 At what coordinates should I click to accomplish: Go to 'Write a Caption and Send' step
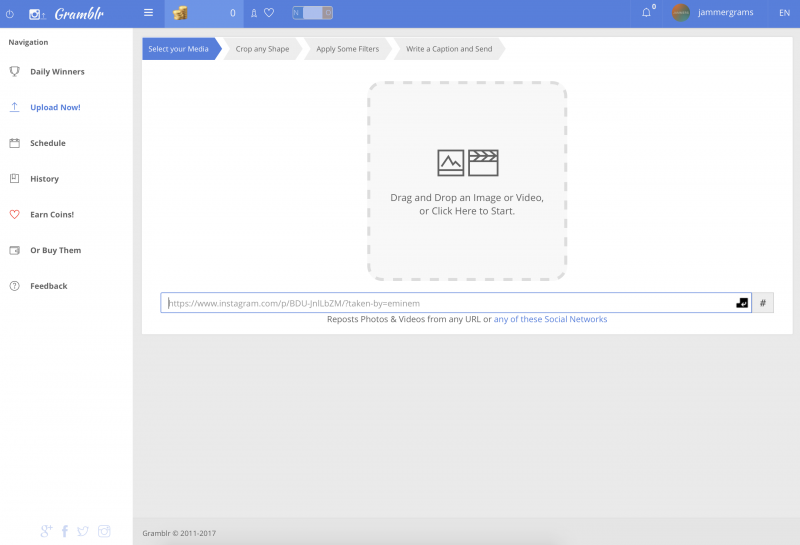(x=449, y=49)
